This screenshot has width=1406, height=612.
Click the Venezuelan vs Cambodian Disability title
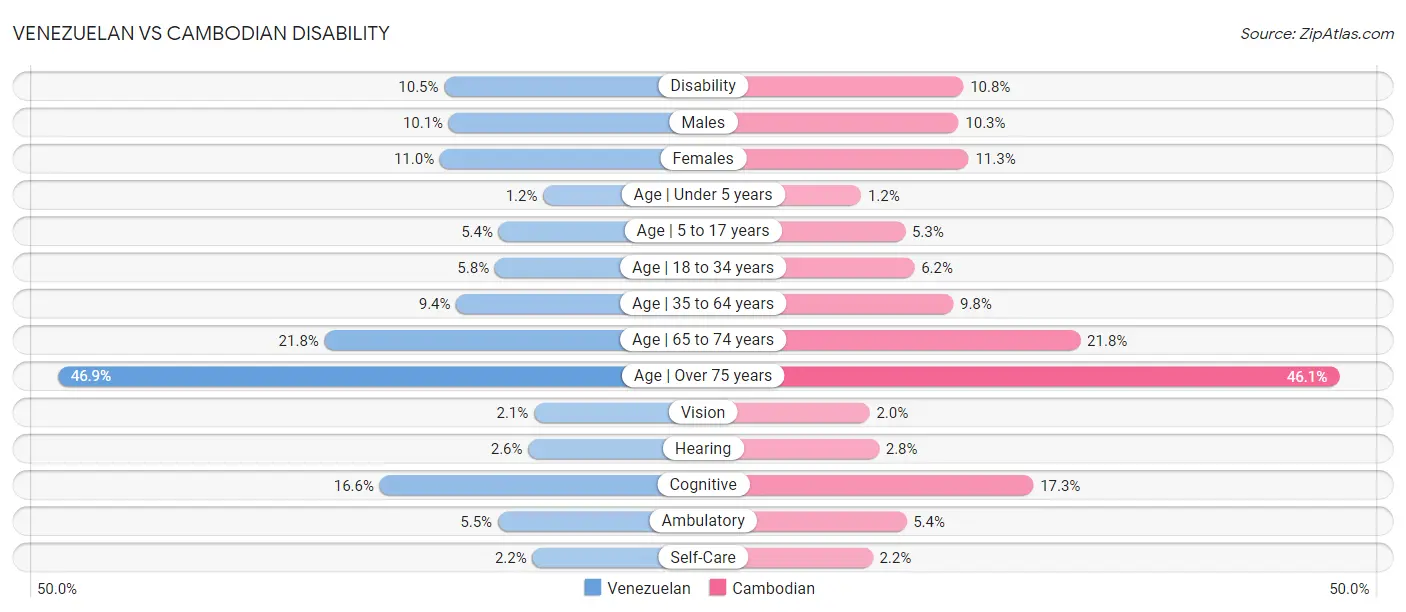tap(201, 33)
